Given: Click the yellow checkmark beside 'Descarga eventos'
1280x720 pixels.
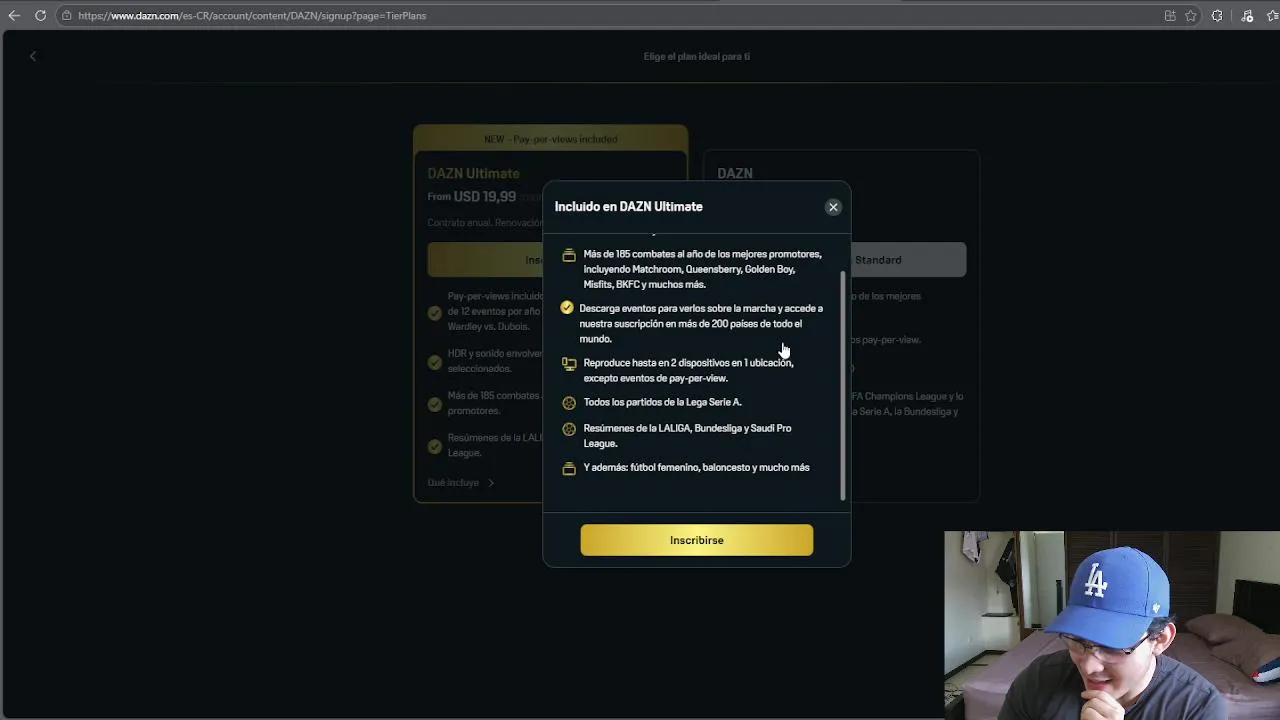Looking at the screenshot, I should [x=567, y=308].
